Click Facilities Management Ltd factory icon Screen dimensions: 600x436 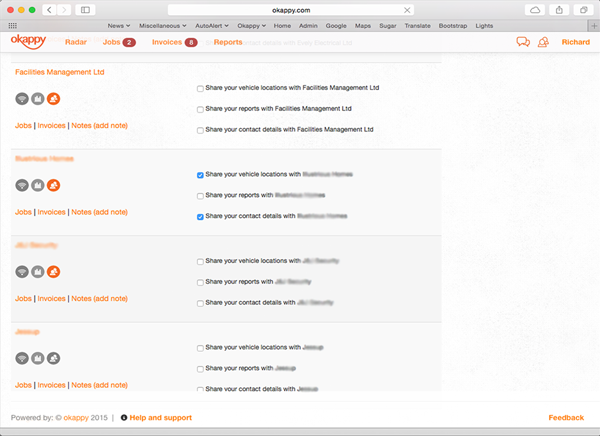pyautogui.click(x=38, y=99)
